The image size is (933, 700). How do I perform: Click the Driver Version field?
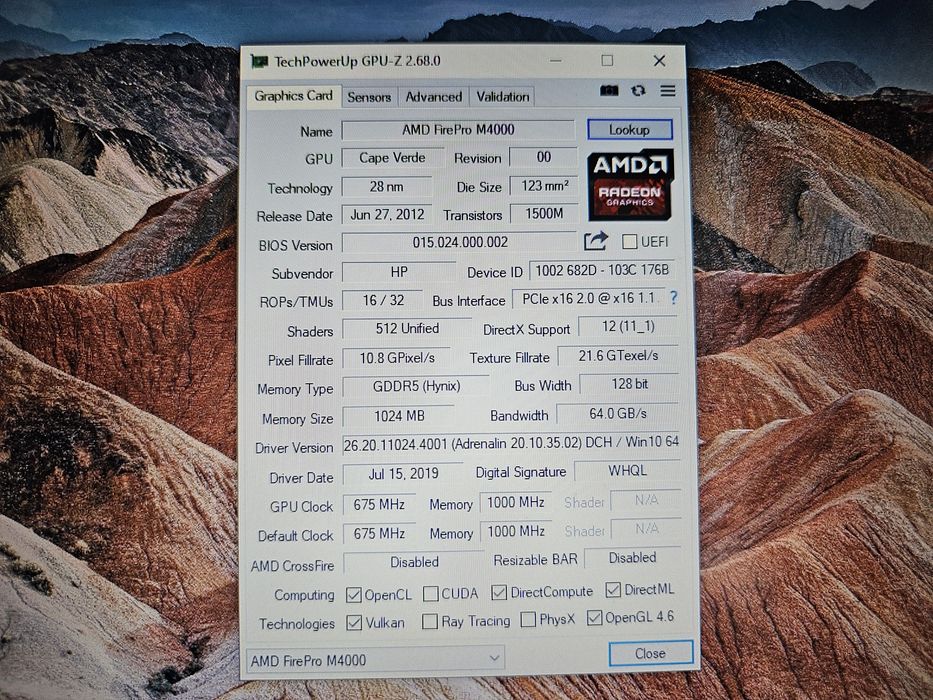click(511, 443)
